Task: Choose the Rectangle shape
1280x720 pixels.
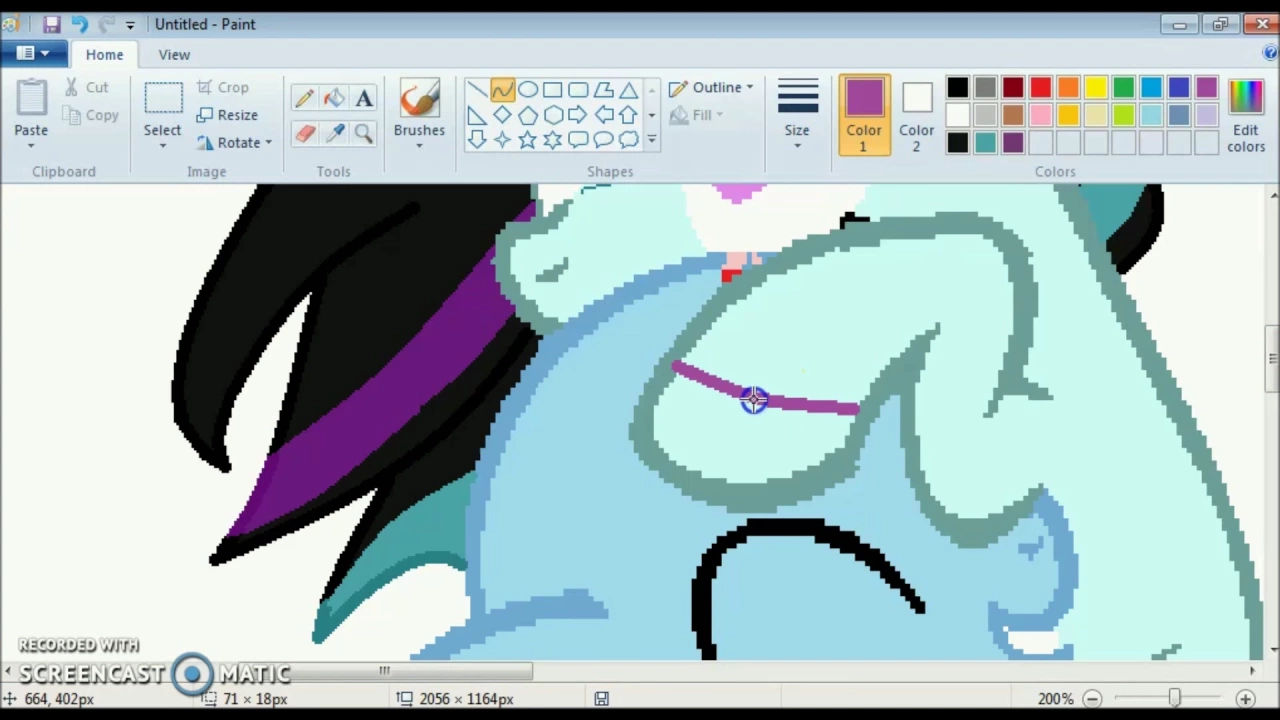Action: pos(552,90)
